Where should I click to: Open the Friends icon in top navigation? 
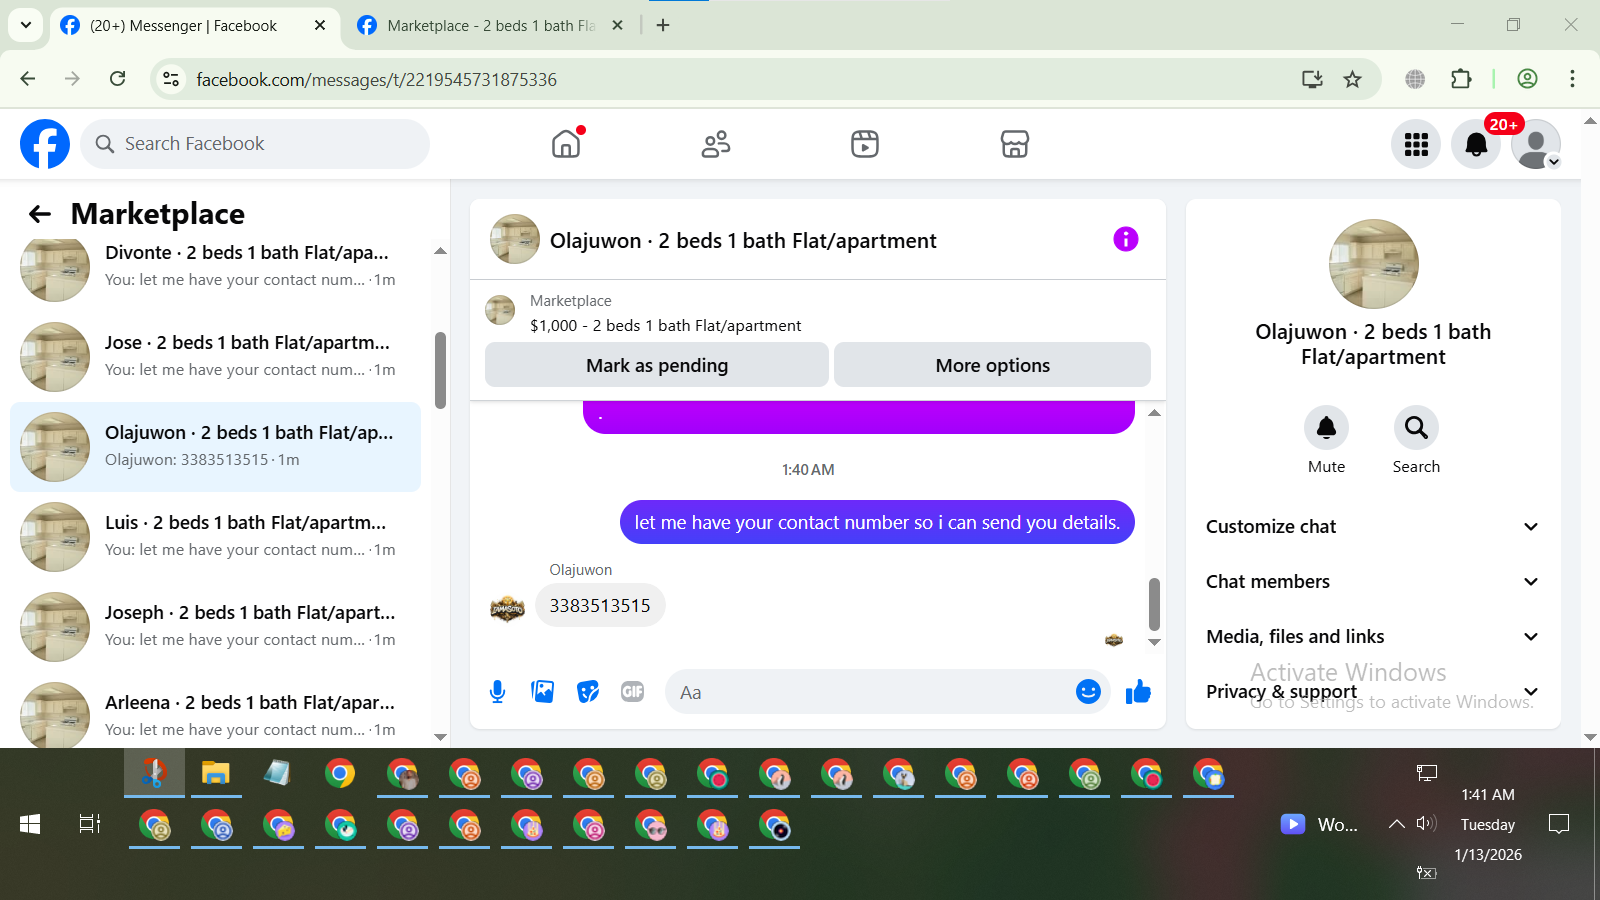click(x=716, y=144)
